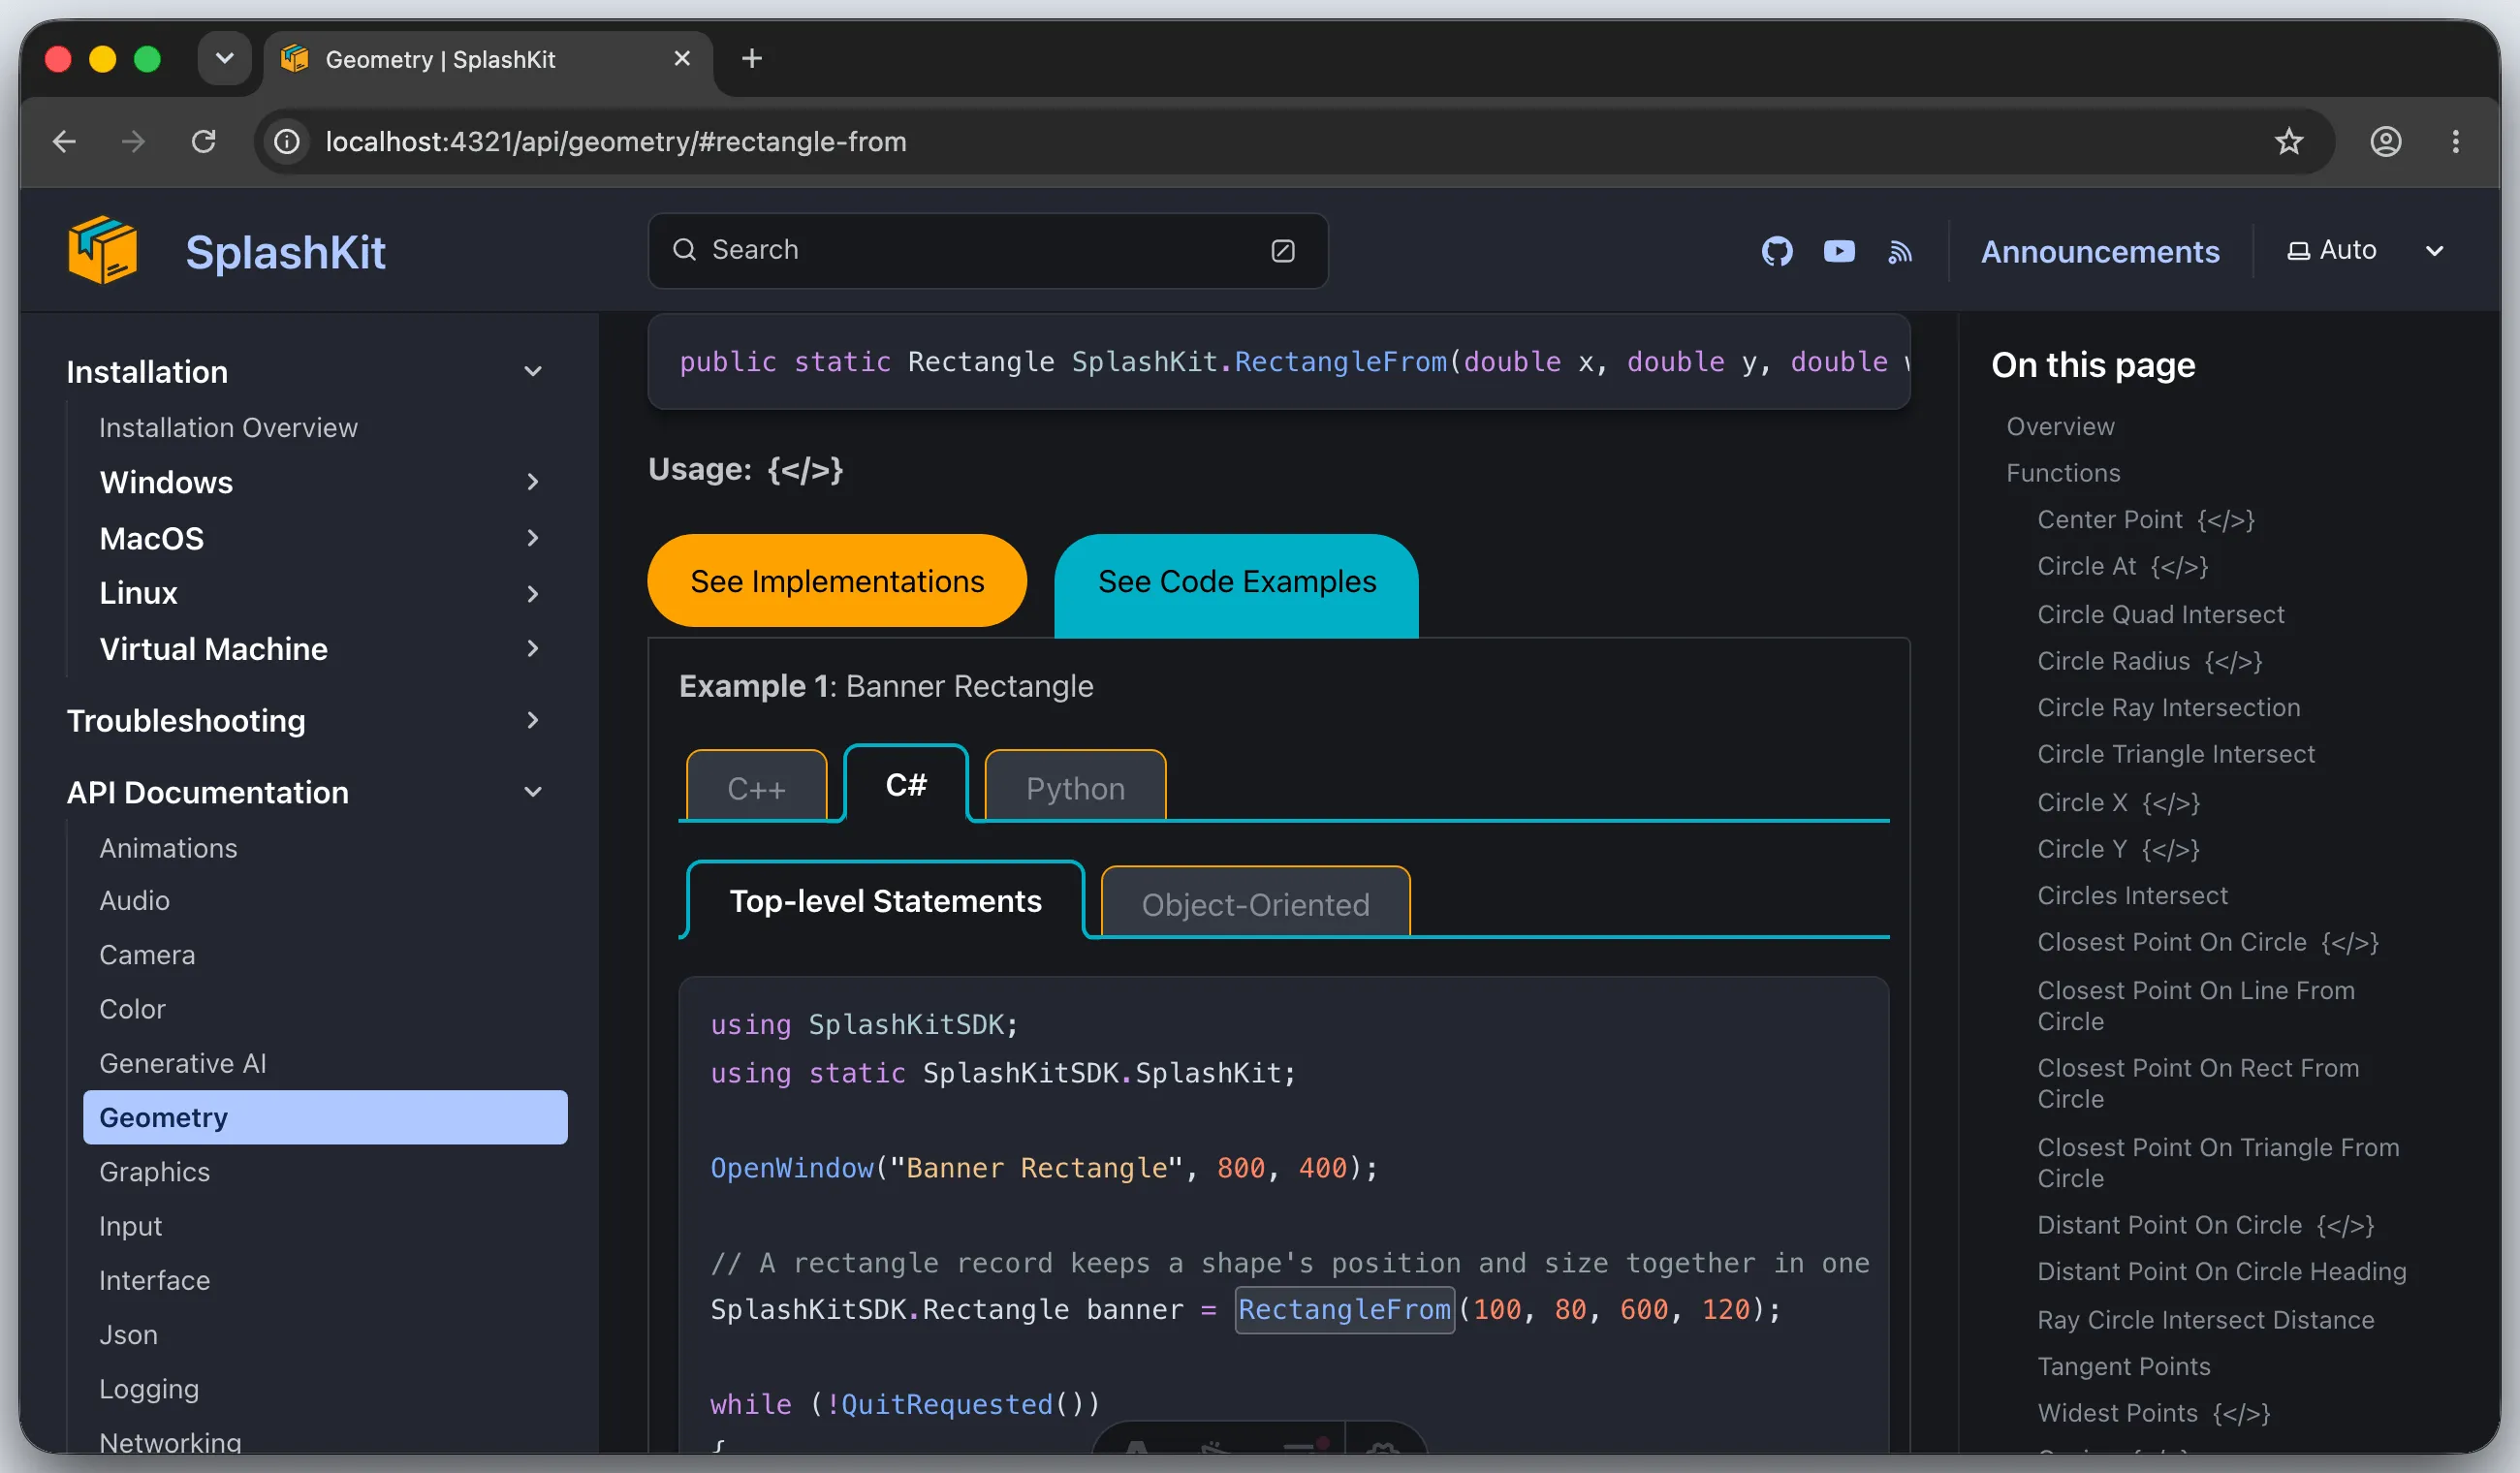The height and width of the screenshot is (1473, 2520).
Task: Open the Graphics API page
Action: [154, 1171]
